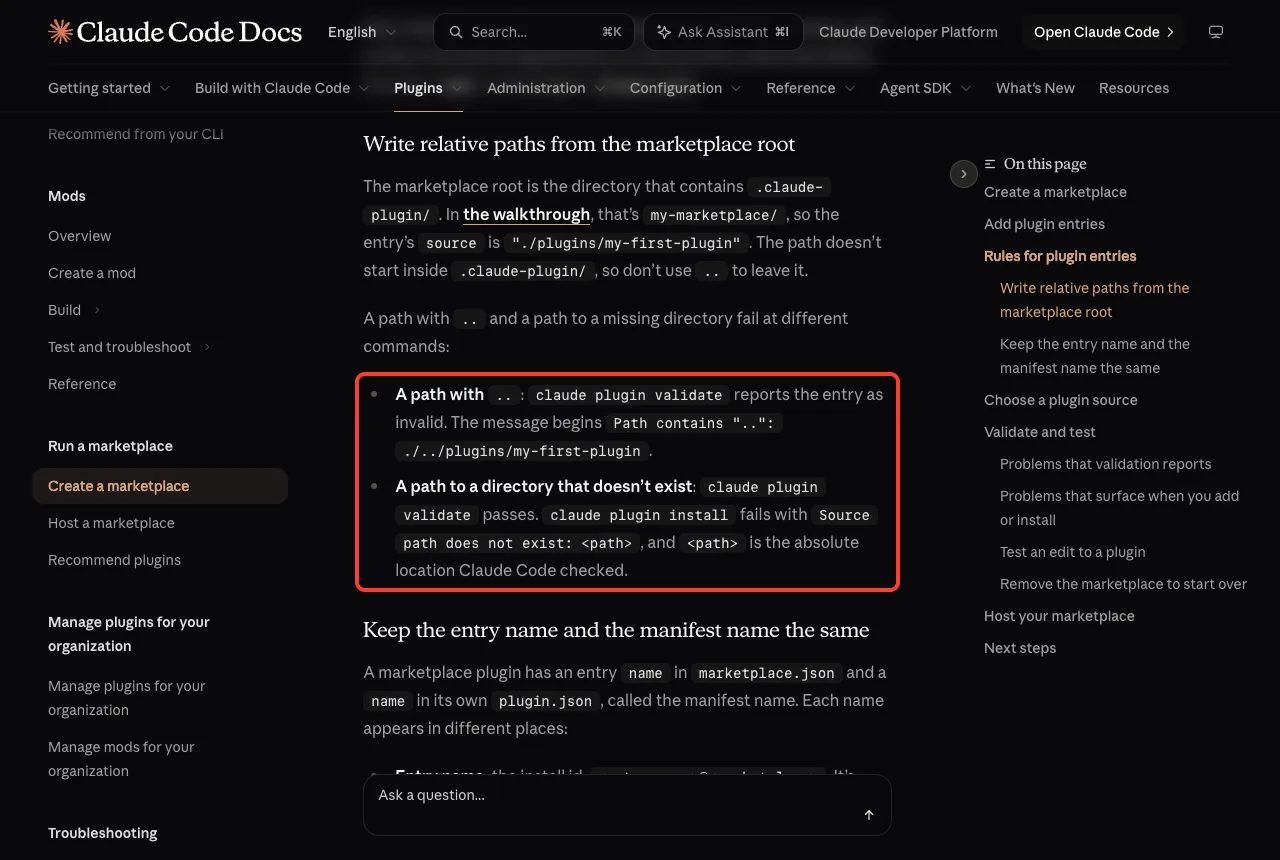The width and height of the screenshot is (1280, 860).
Task: Visit Claude Developer Platform link
Action: point(908,32)
